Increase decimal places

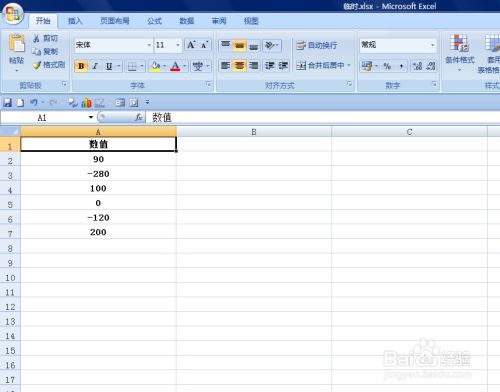click(417, 66)
